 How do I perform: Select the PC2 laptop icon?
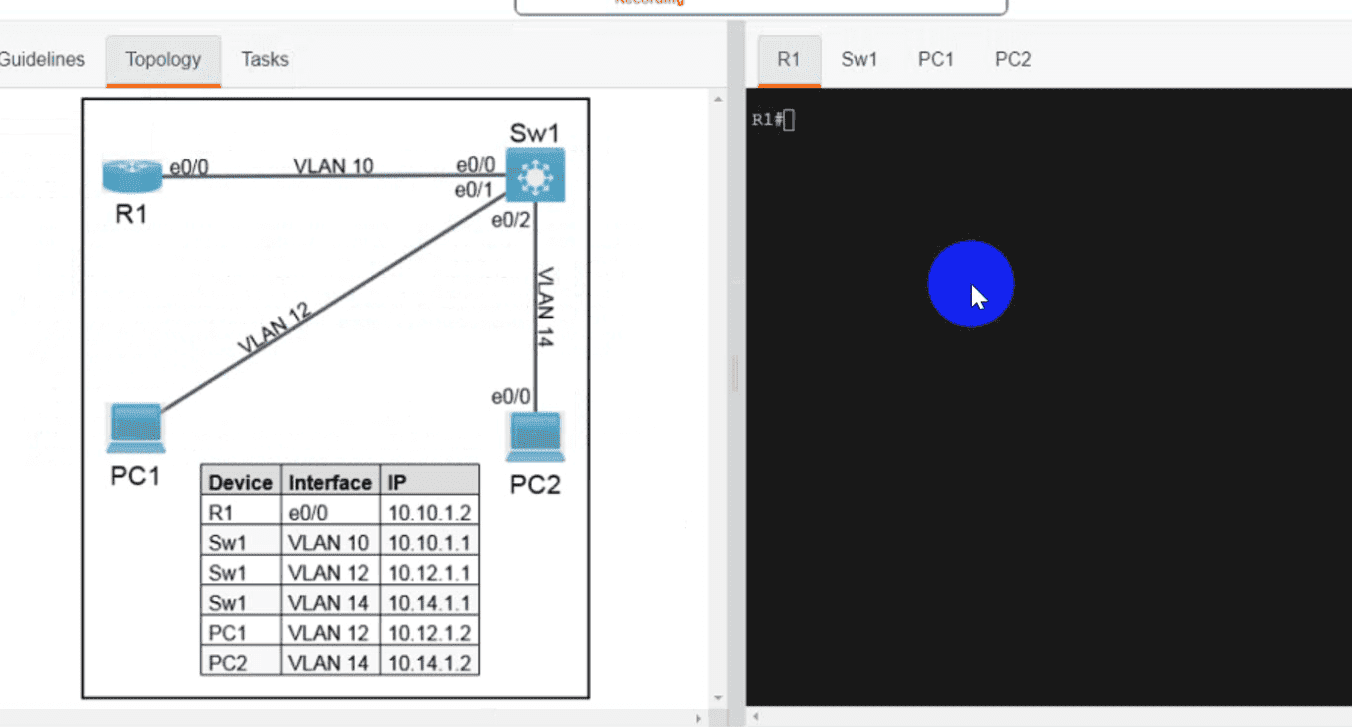pyautogui.click(x=536, y=436)
